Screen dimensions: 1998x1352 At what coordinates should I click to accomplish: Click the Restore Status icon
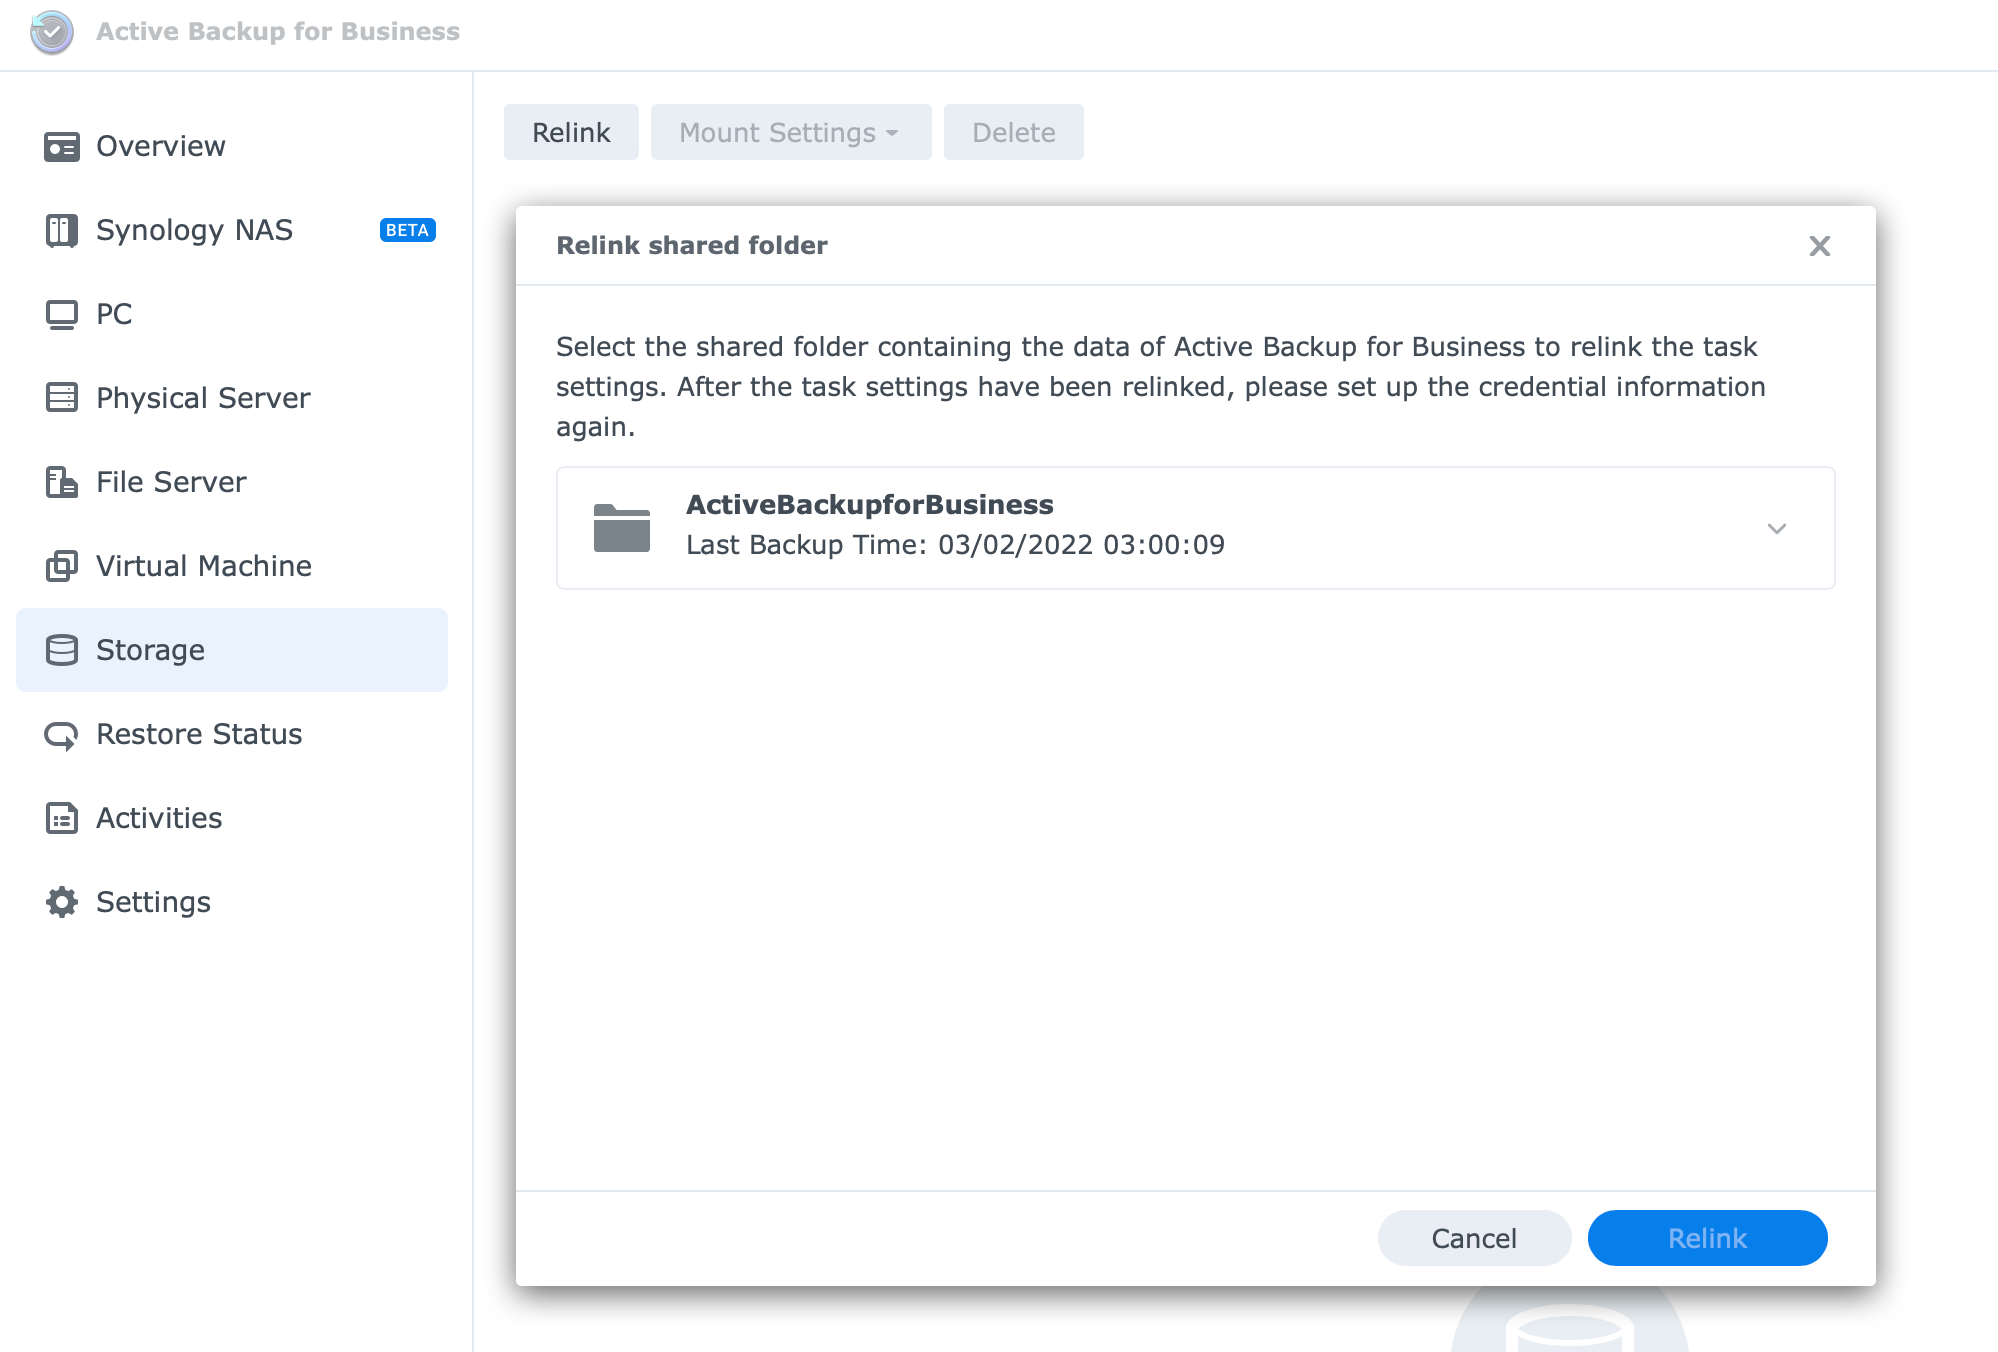click(62, 735)
